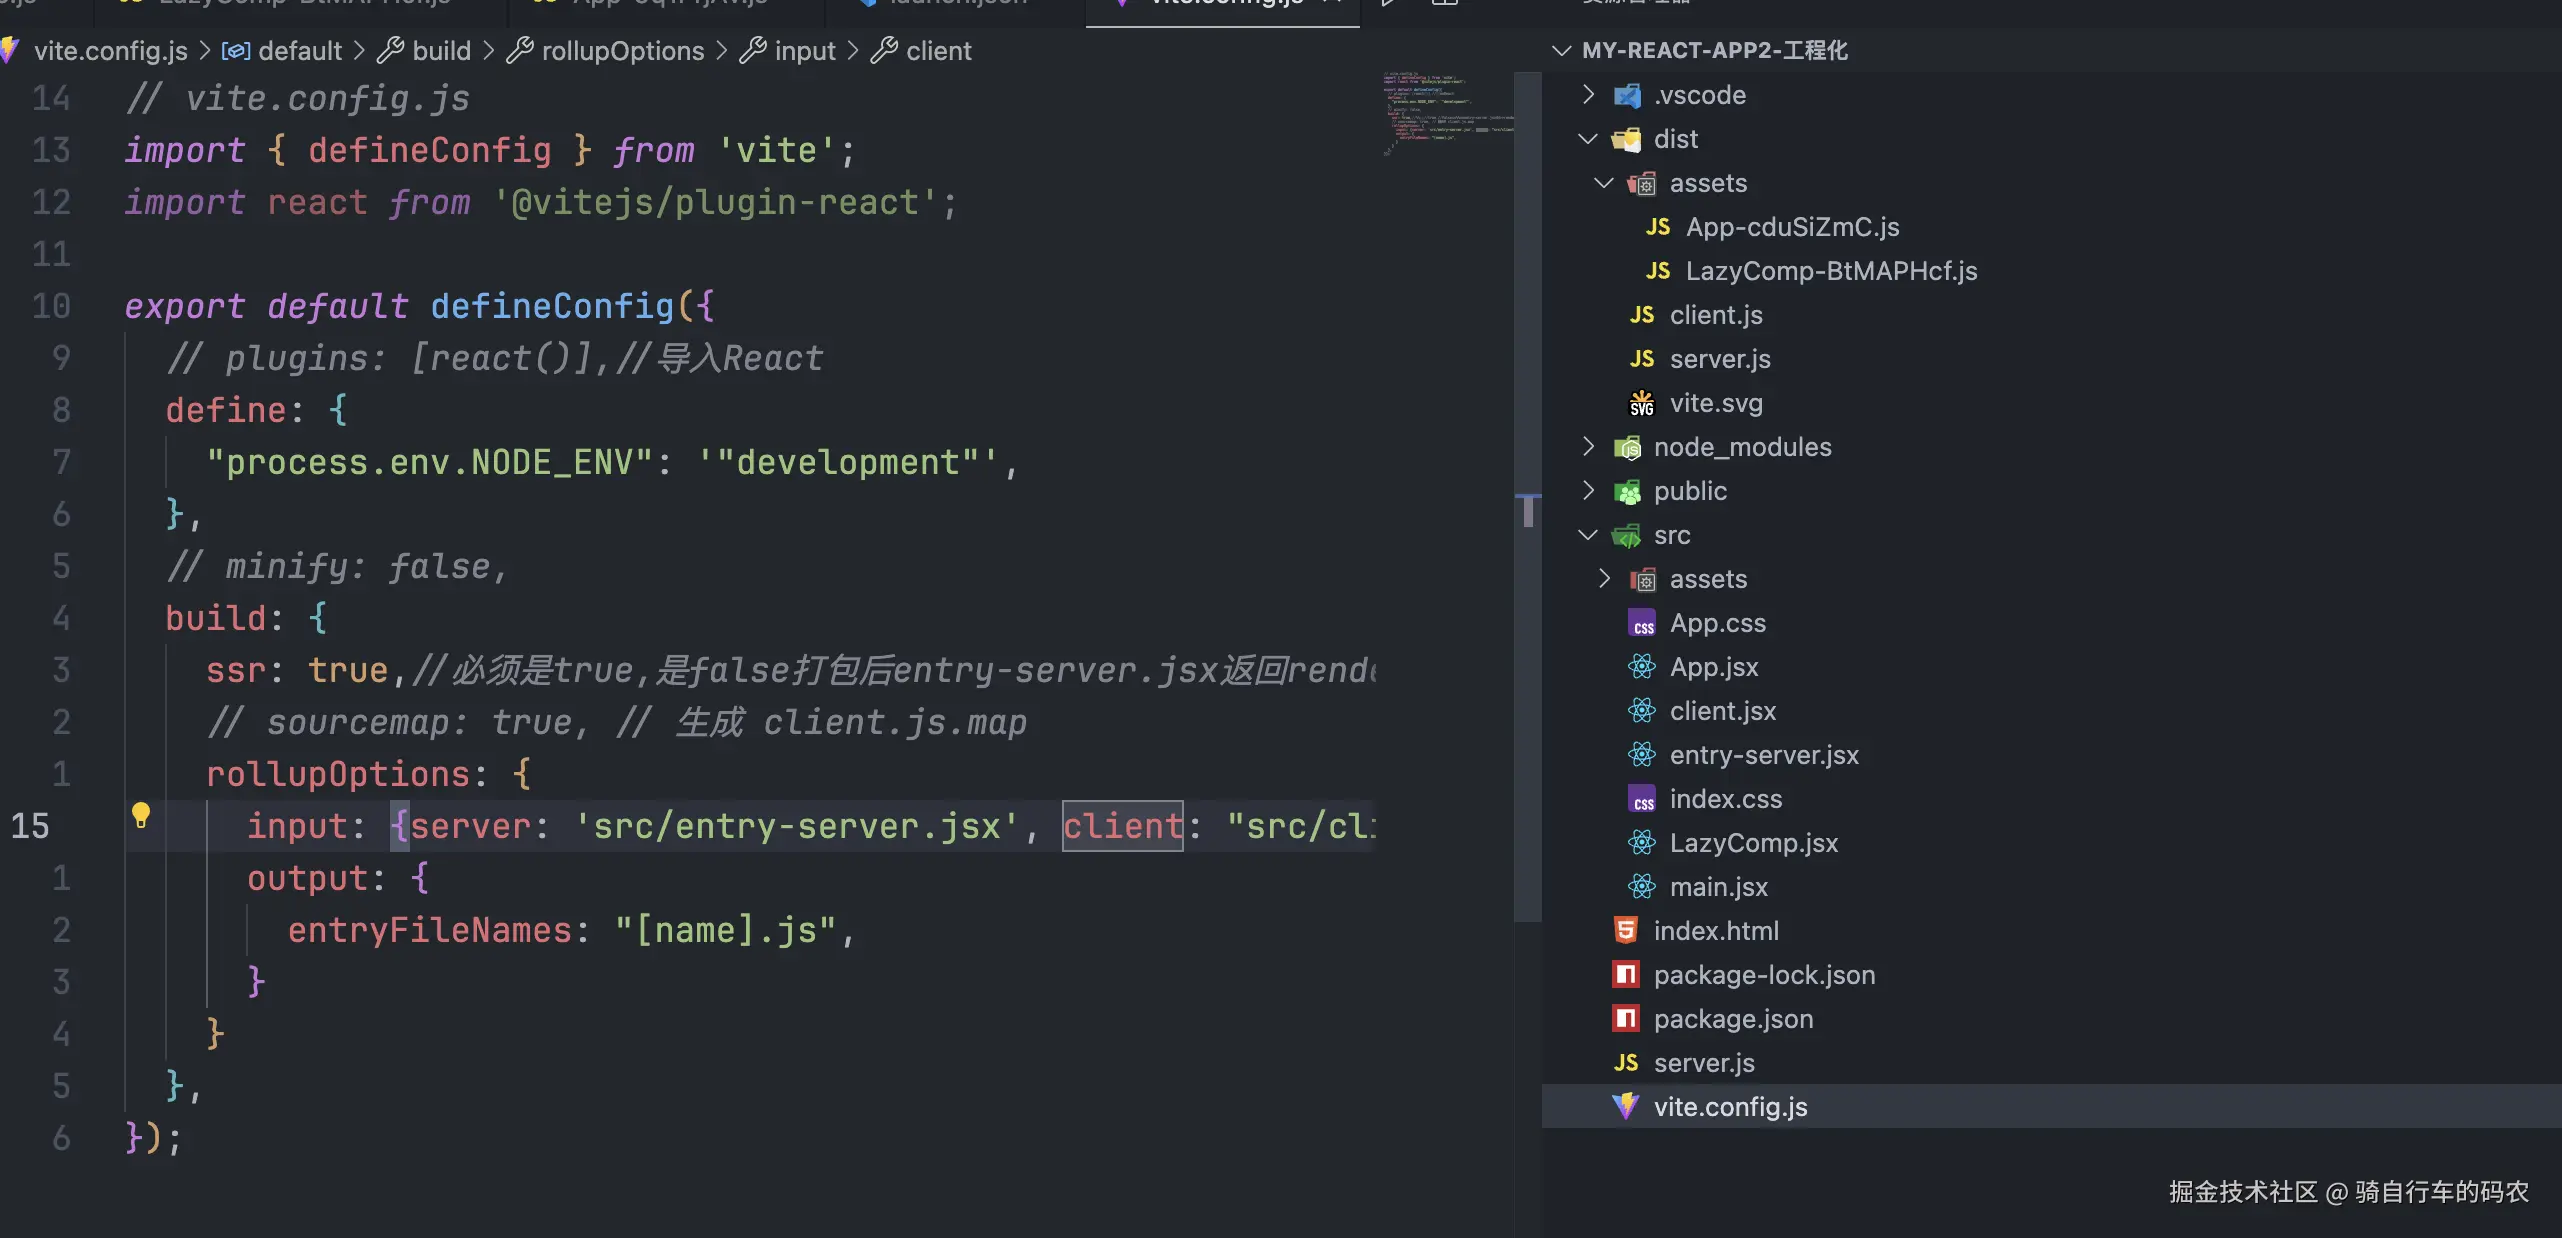Click the JS icon beside LazyComp-BtMAPHcf.js

[x=1658, y=271]
